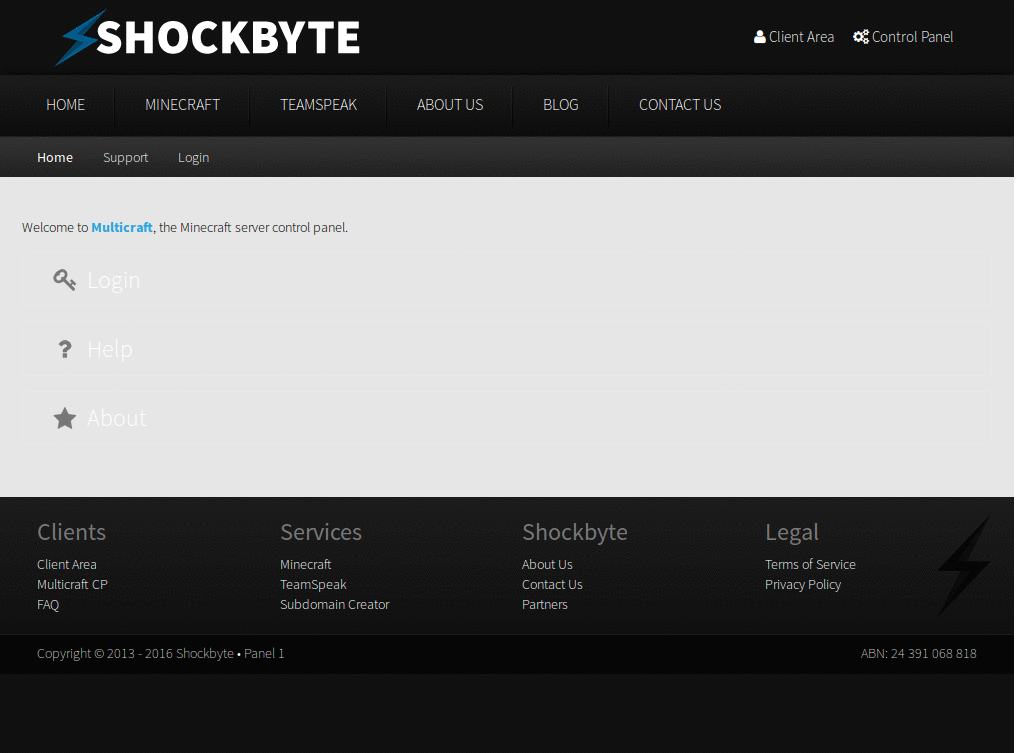Go to HOME in the main navigation
The image size is (1024, 753).
click(x=65, y=104)
